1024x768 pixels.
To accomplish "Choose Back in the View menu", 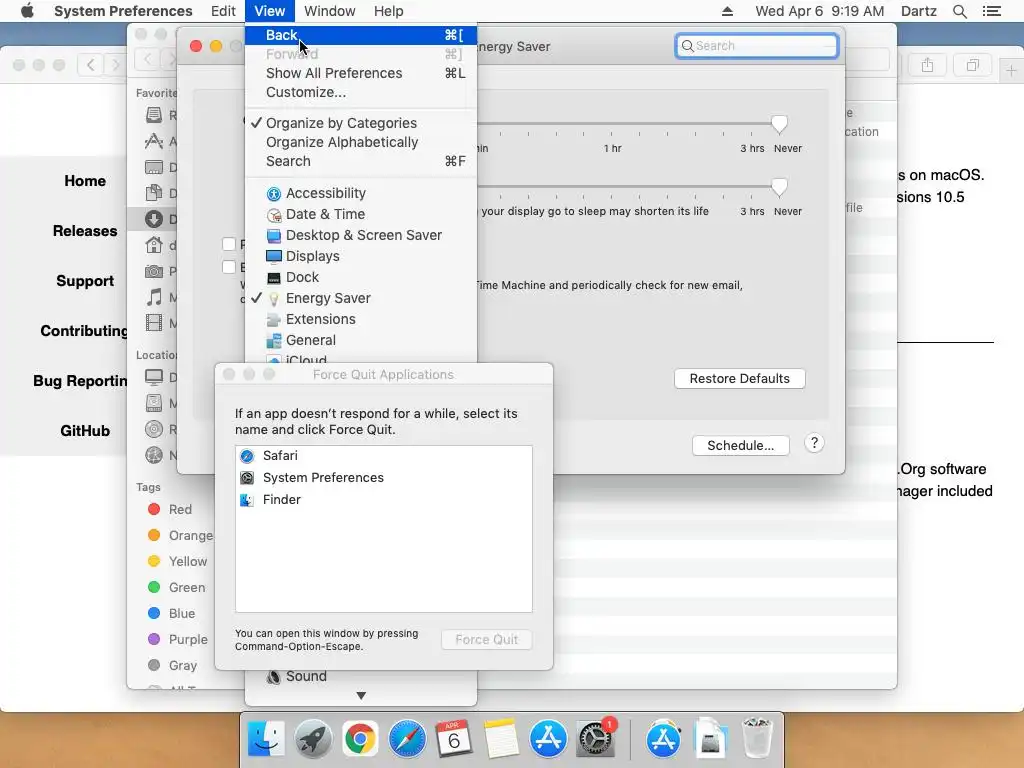I will coord(361,35).
